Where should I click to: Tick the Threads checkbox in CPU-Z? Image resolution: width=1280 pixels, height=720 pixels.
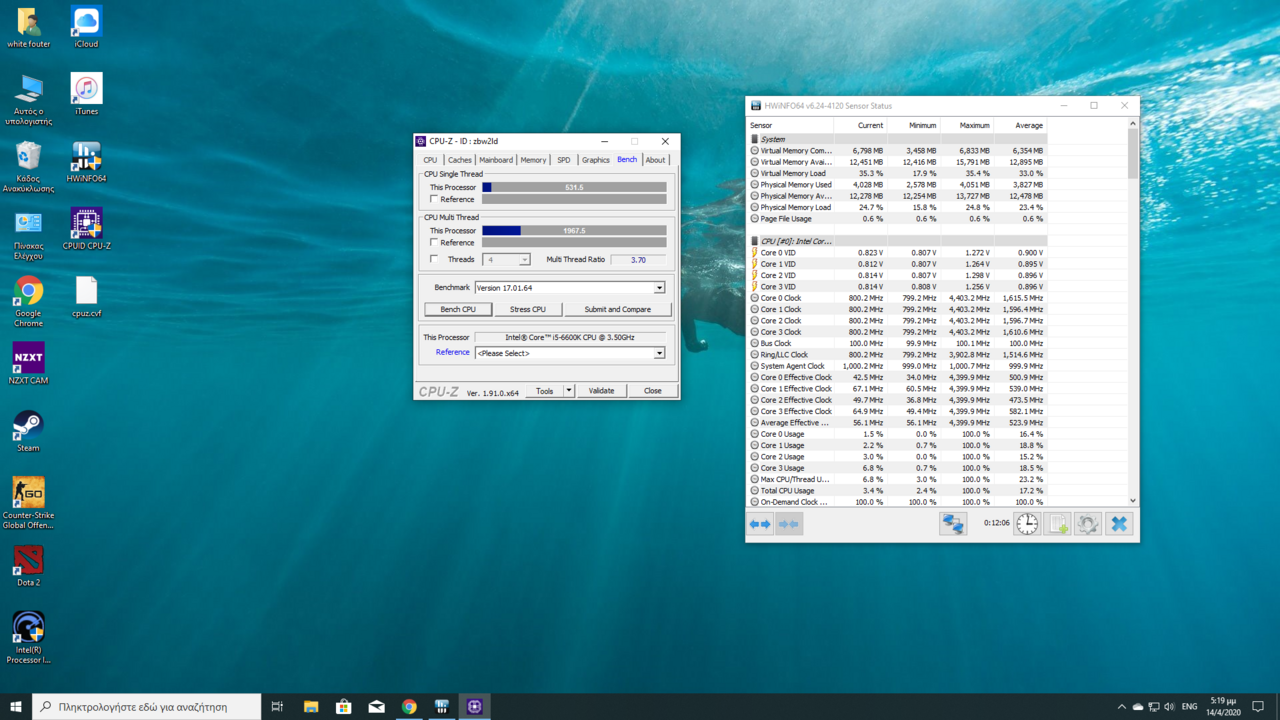pos(434,259)
